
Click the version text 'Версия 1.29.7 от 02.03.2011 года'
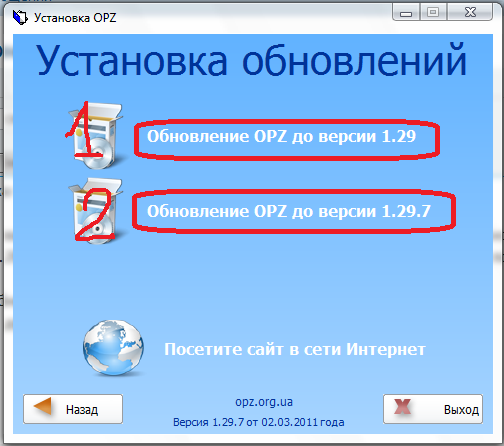point(259,422)
